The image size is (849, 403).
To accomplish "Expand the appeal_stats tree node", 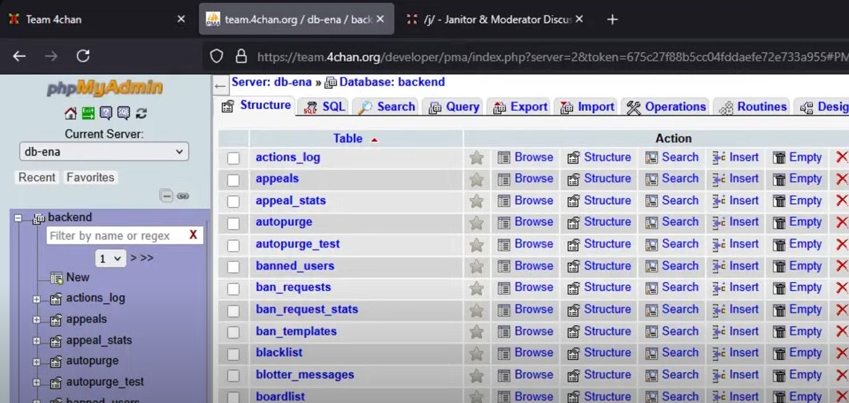I will click(x=36, y=341).
